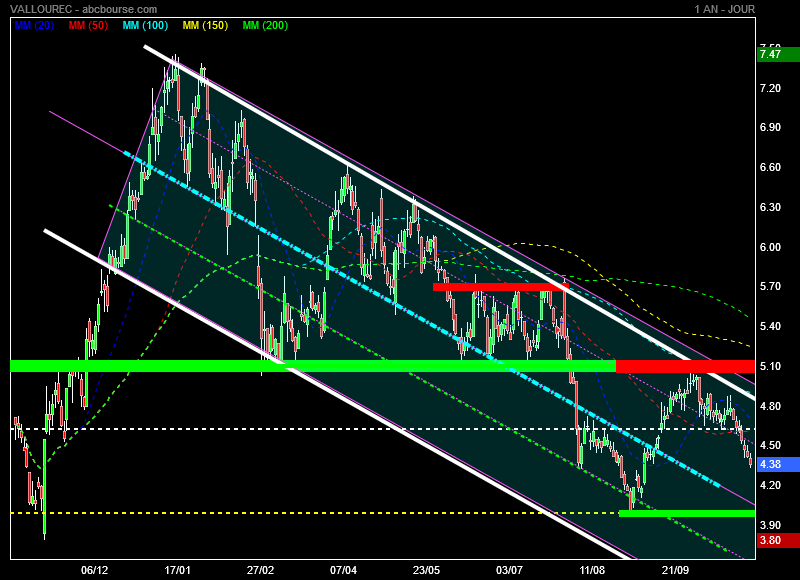
Task: Click the 4.50 price axis label
Action: point(770,445)
